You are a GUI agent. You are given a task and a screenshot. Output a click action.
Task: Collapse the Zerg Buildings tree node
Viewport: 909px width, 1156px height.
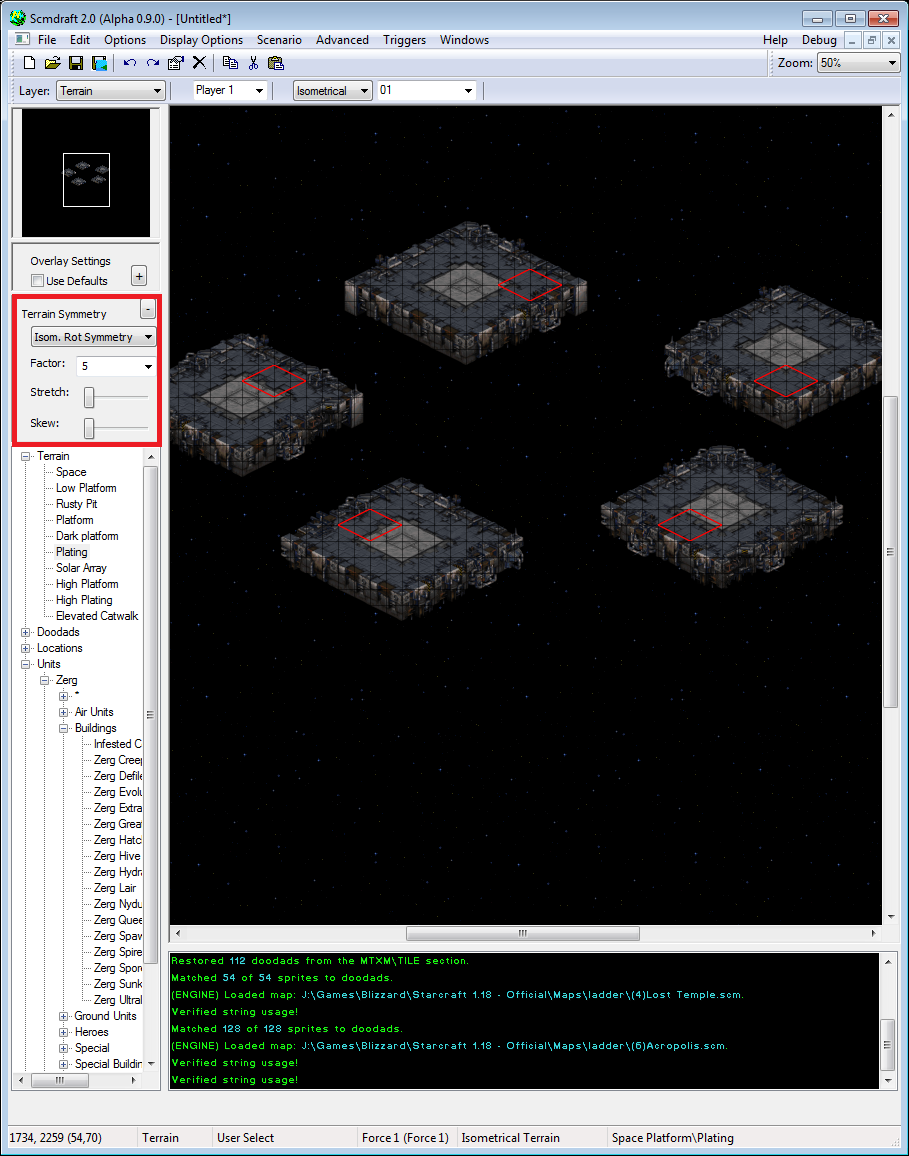(64, 728)
